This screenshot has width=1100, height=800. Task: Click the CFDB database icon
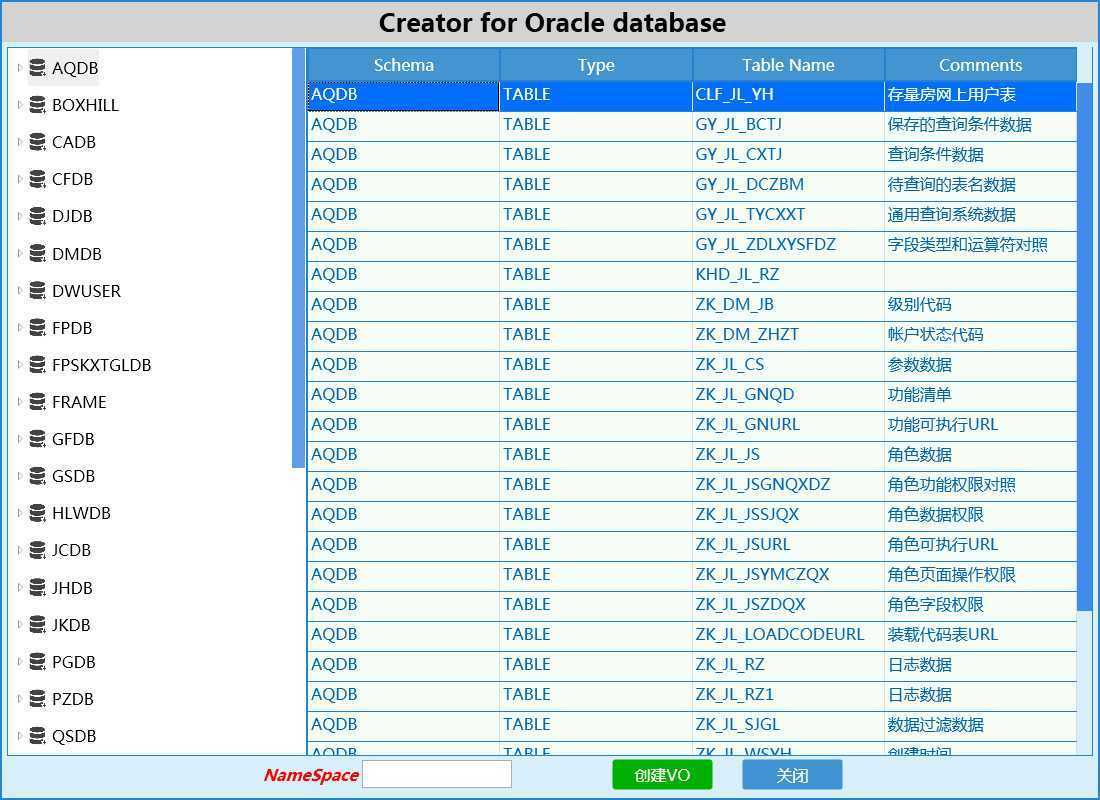pos(37,180)
